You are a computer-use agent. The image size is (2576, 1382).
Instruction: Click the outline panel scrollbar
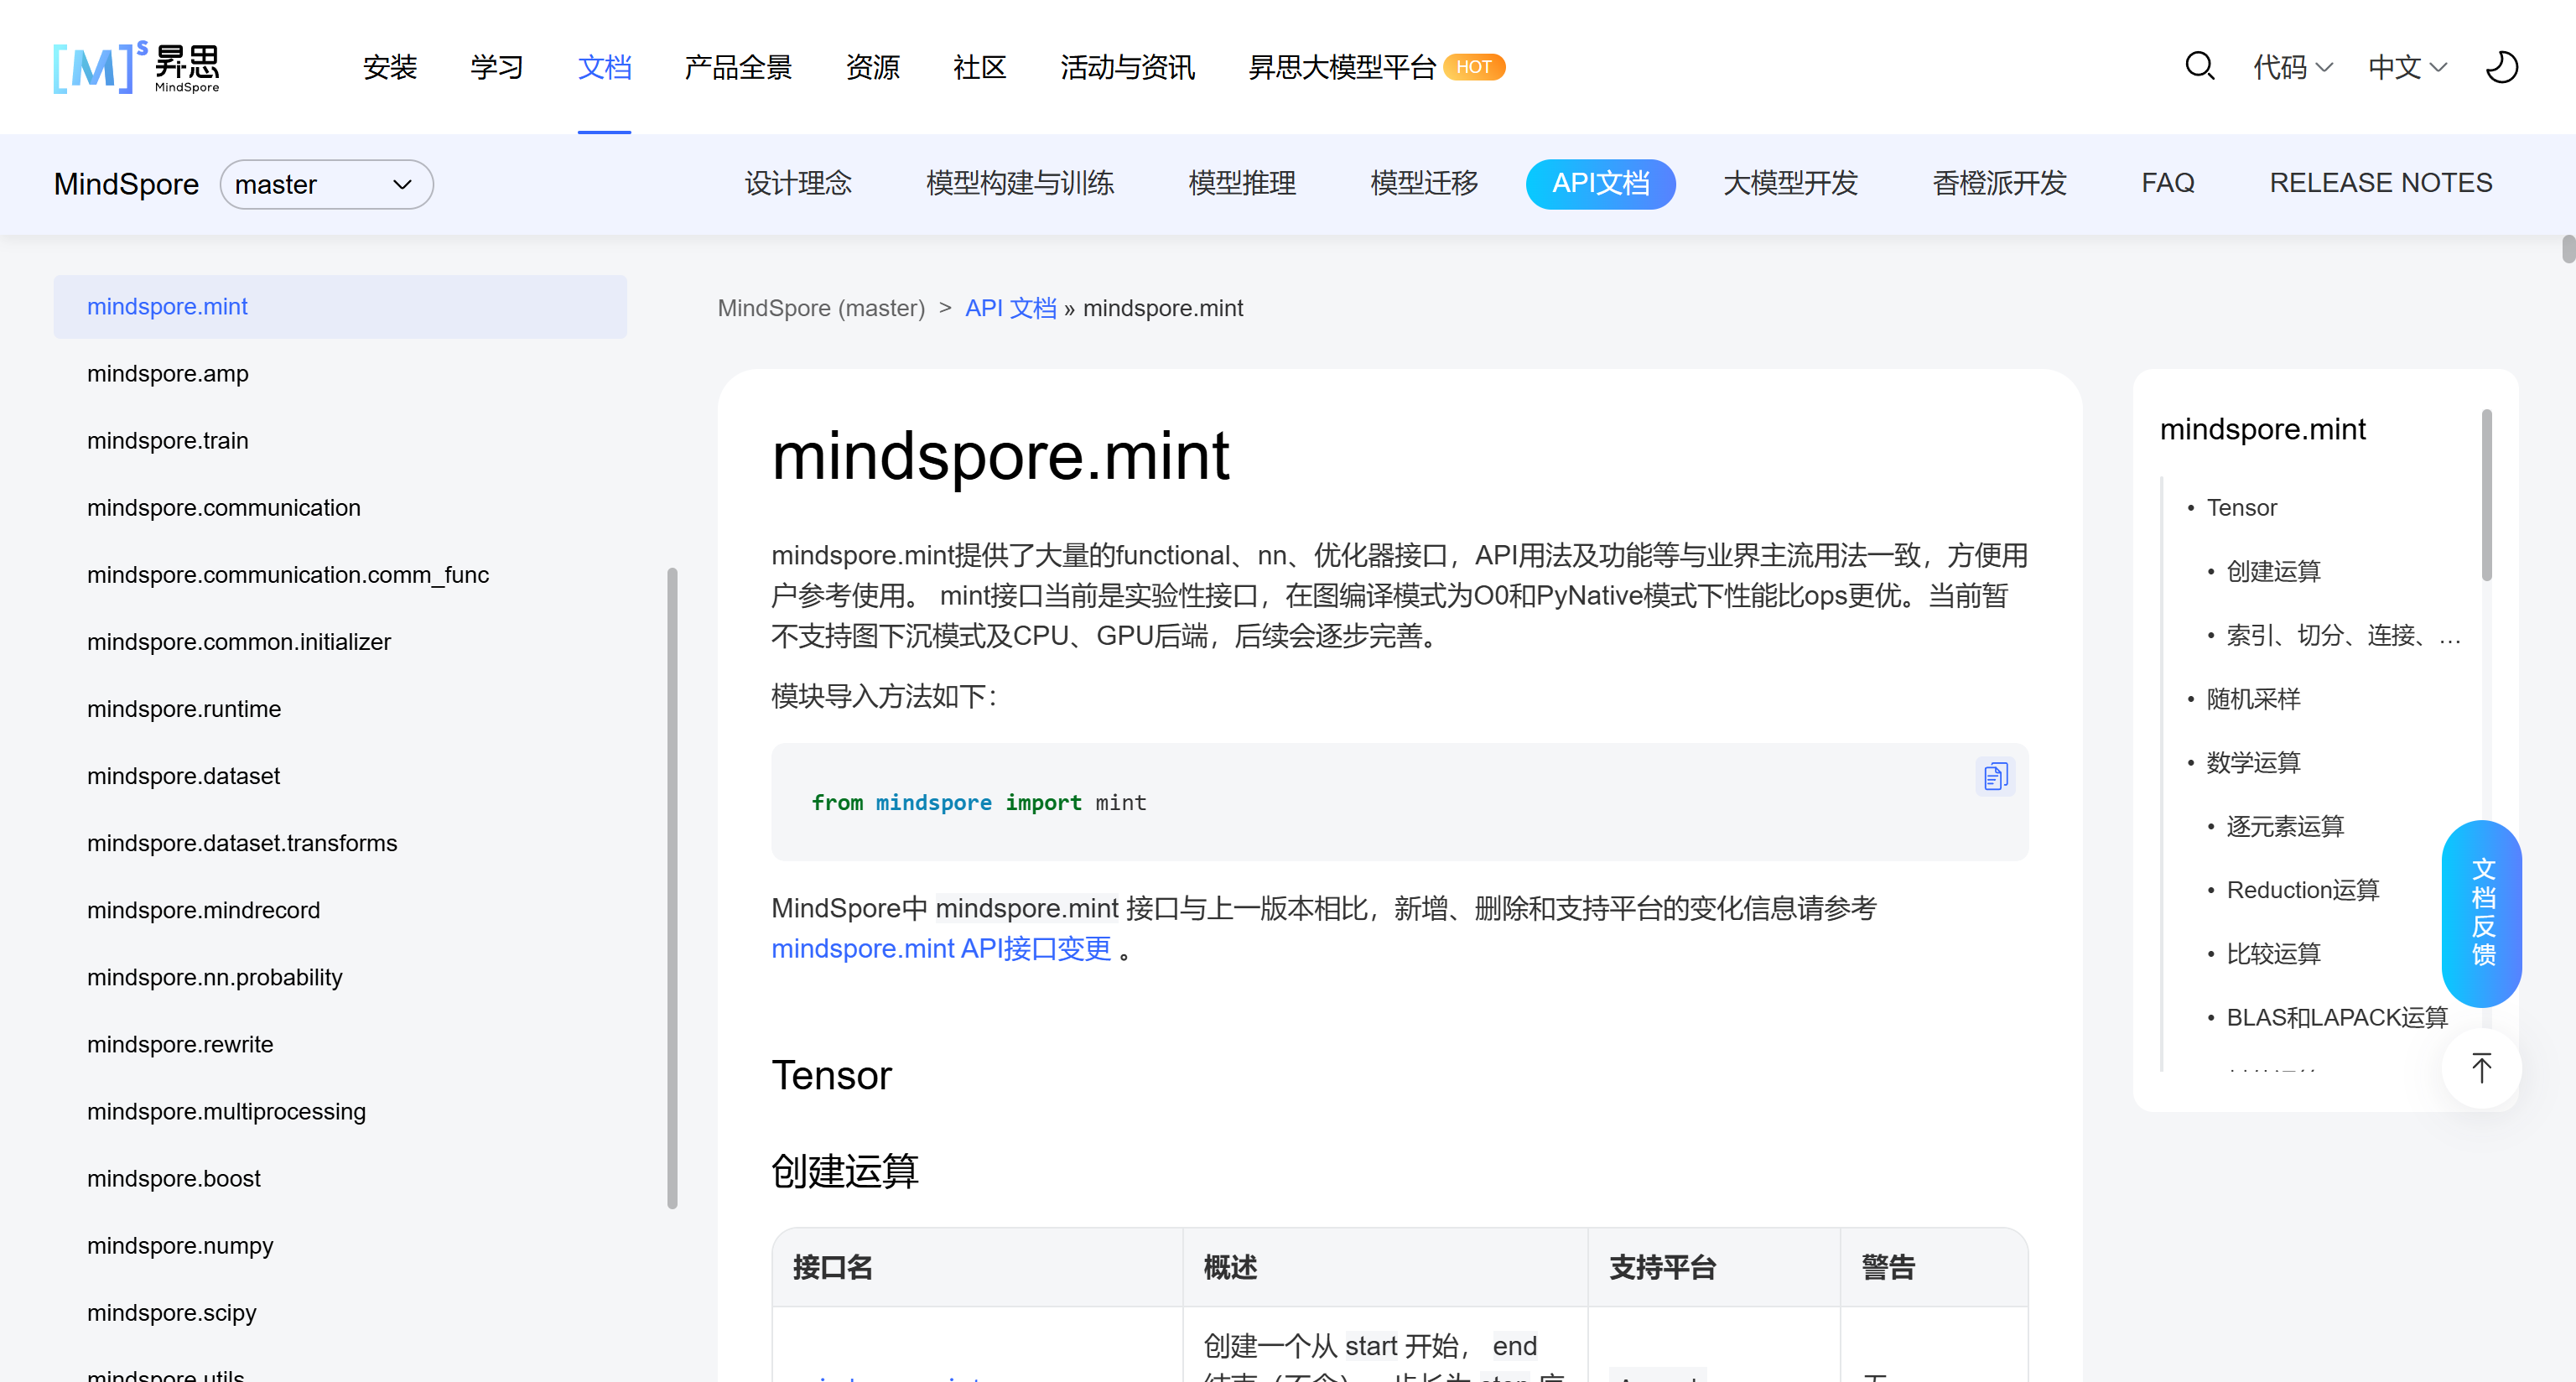click(x=2486, y=494)
